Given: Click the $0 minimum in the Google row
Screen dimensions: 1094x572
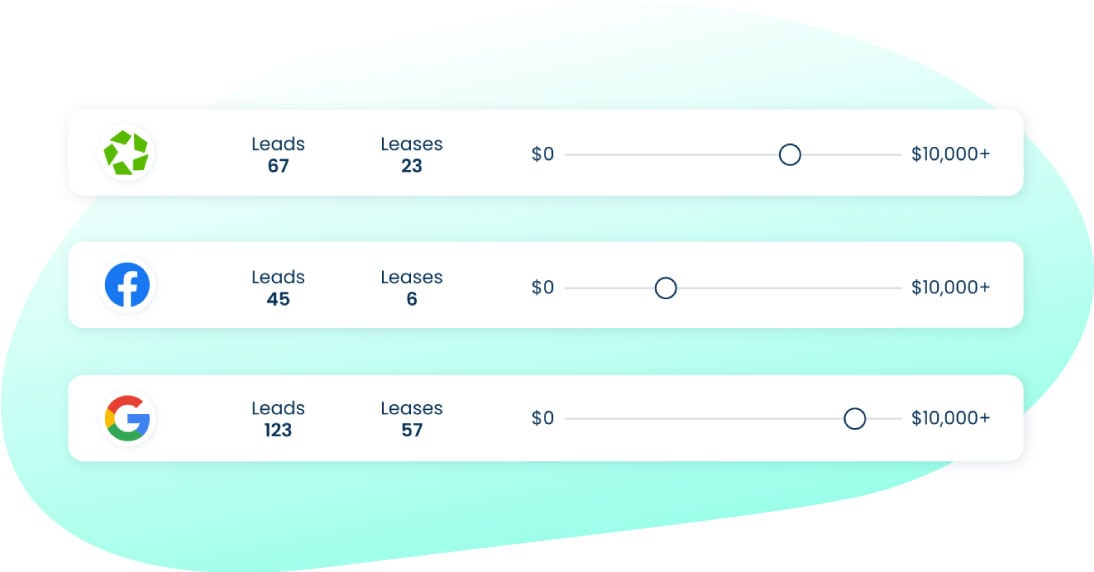Looking at the screenshot, I should point(542,419).
